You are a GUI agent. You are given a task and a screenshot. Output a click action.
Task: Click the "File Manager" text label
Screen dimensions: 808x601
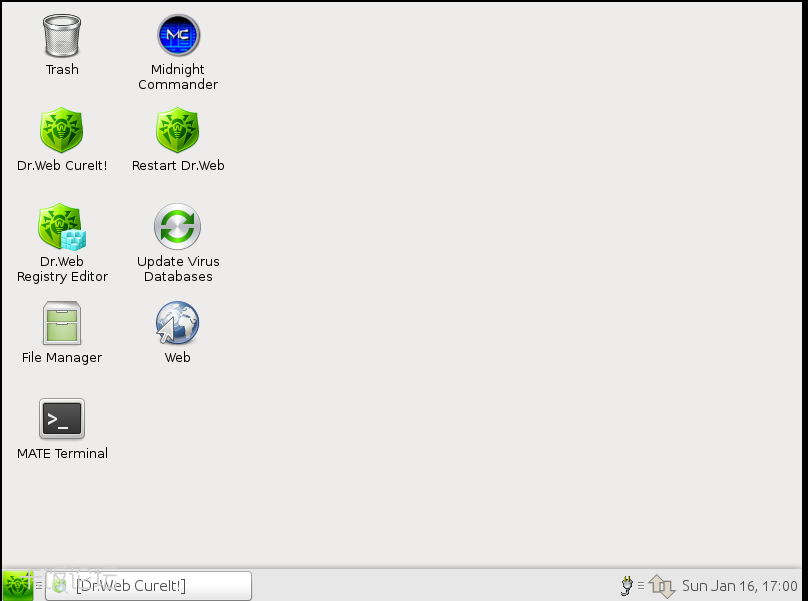(x=62, y=358)
